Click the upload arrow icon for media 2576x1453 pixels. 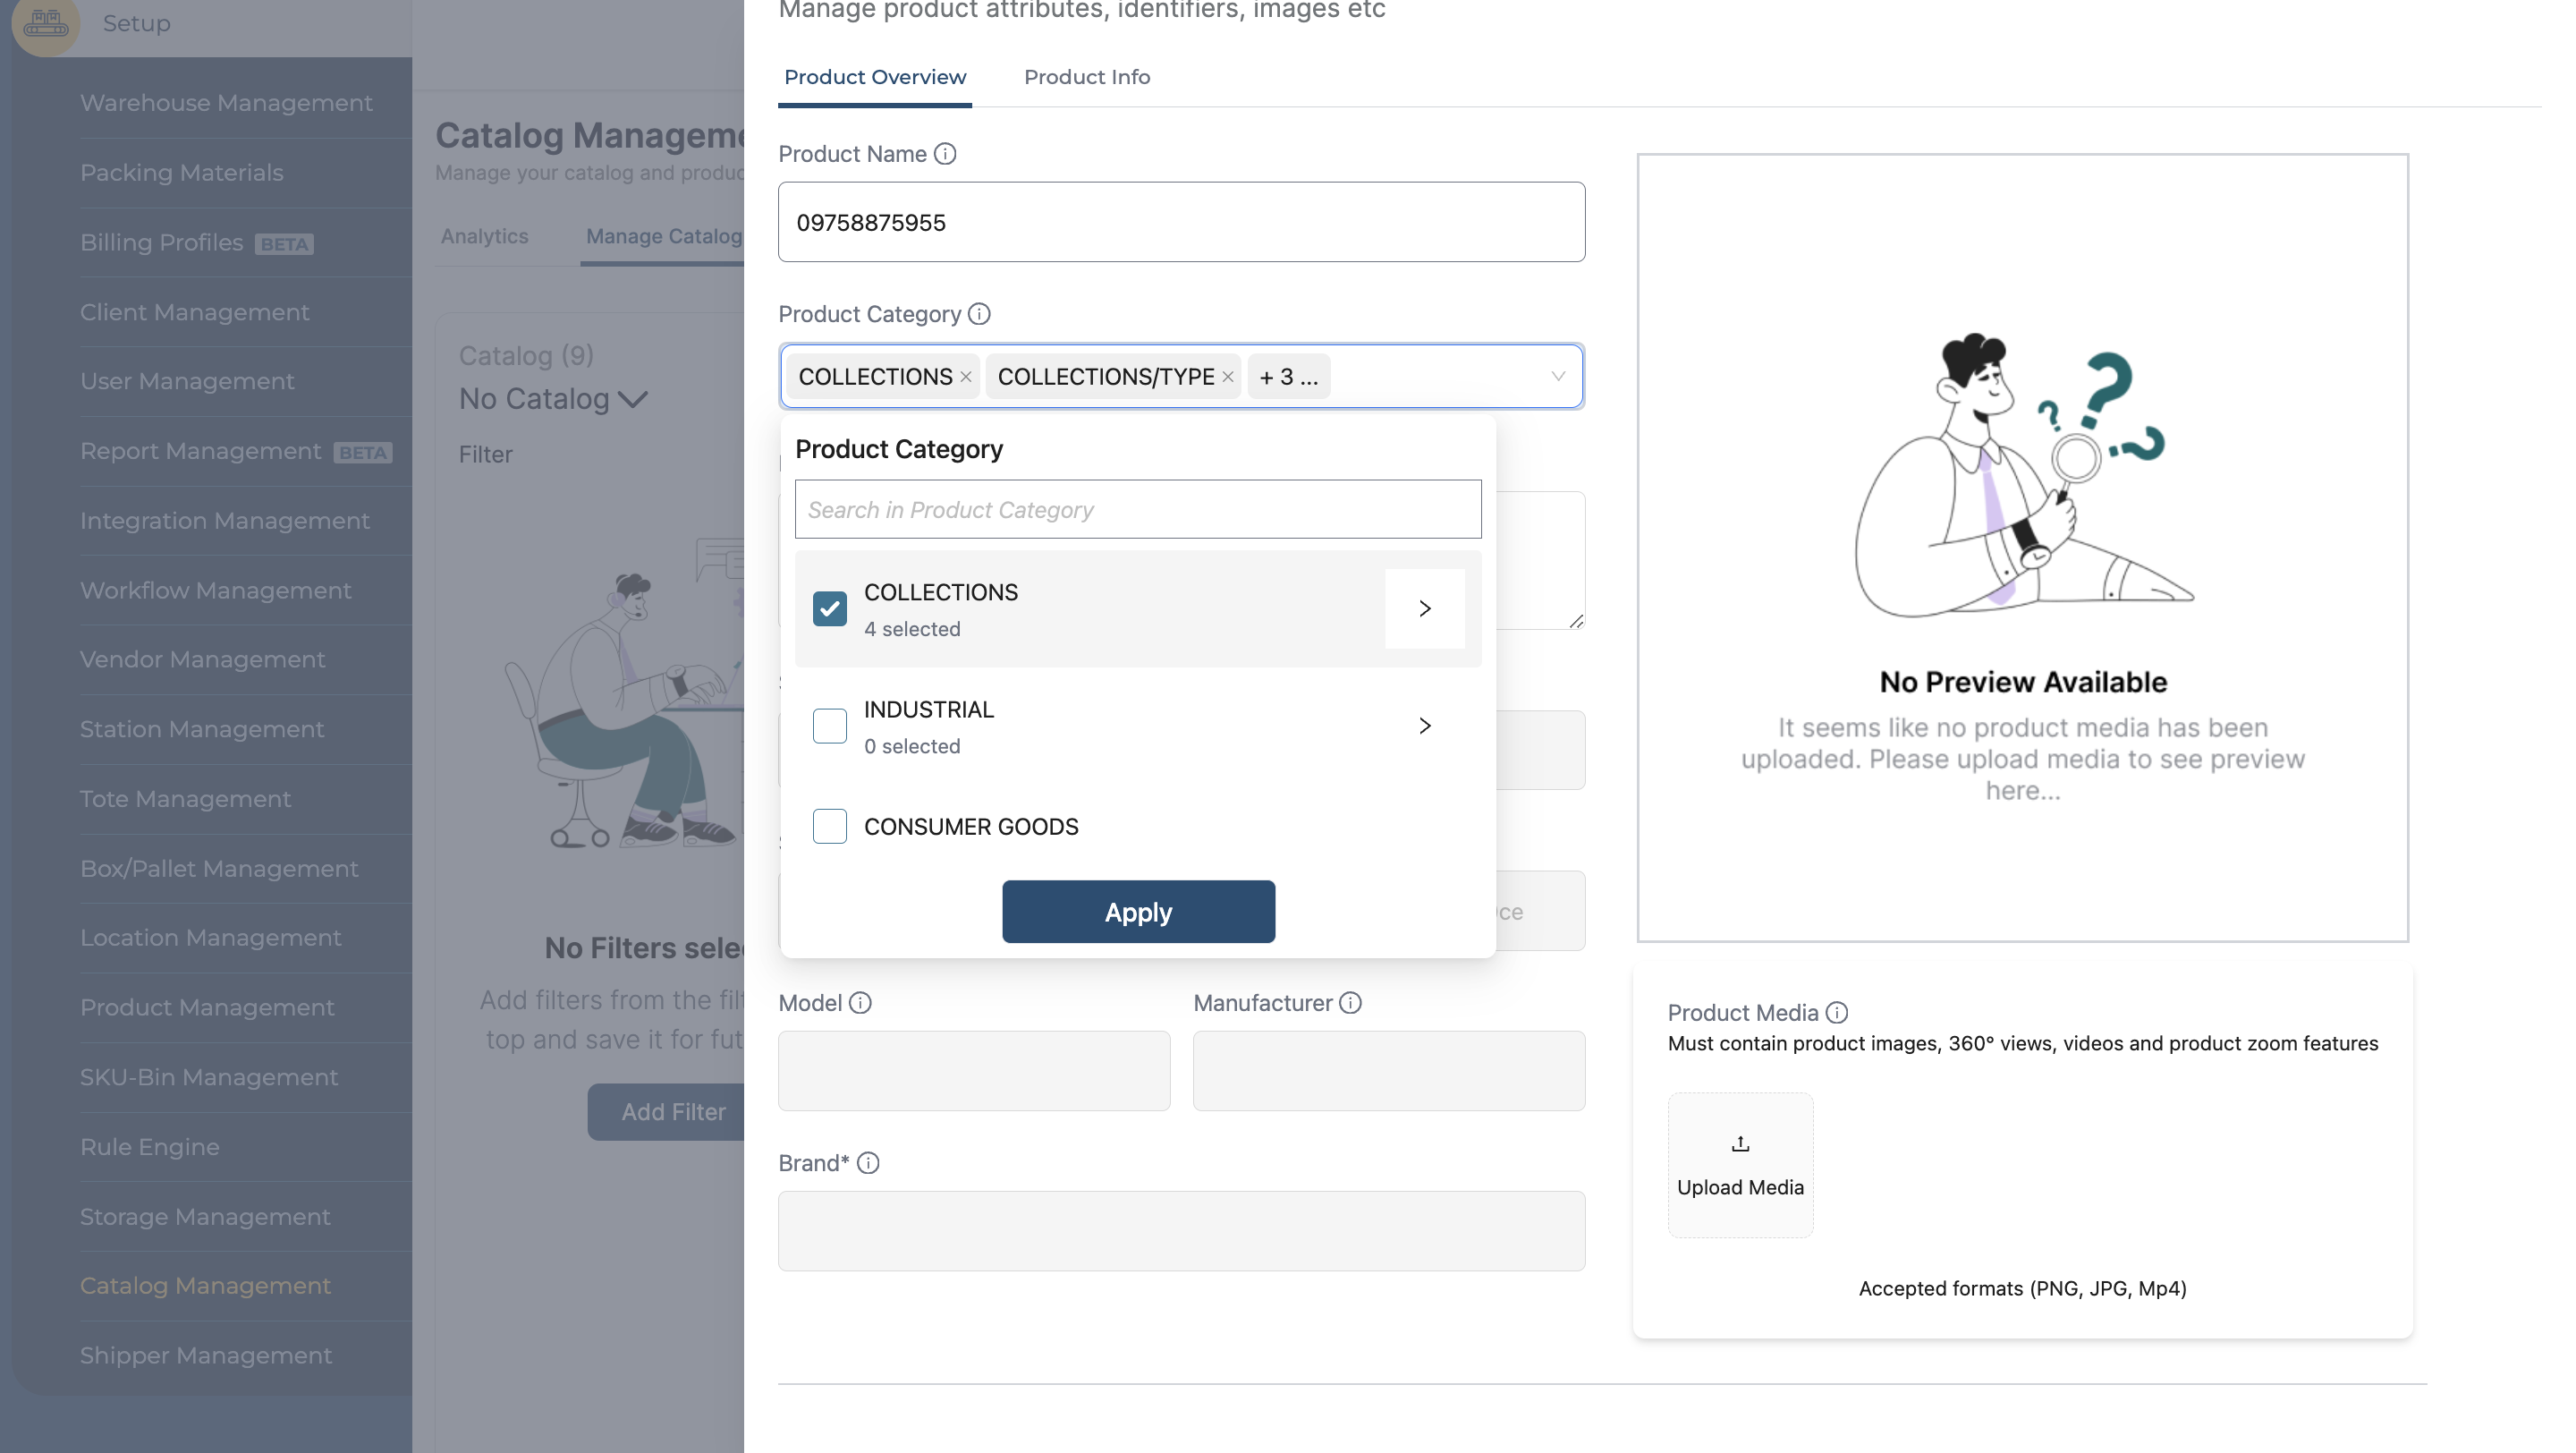click(x=1740, y=1144)
